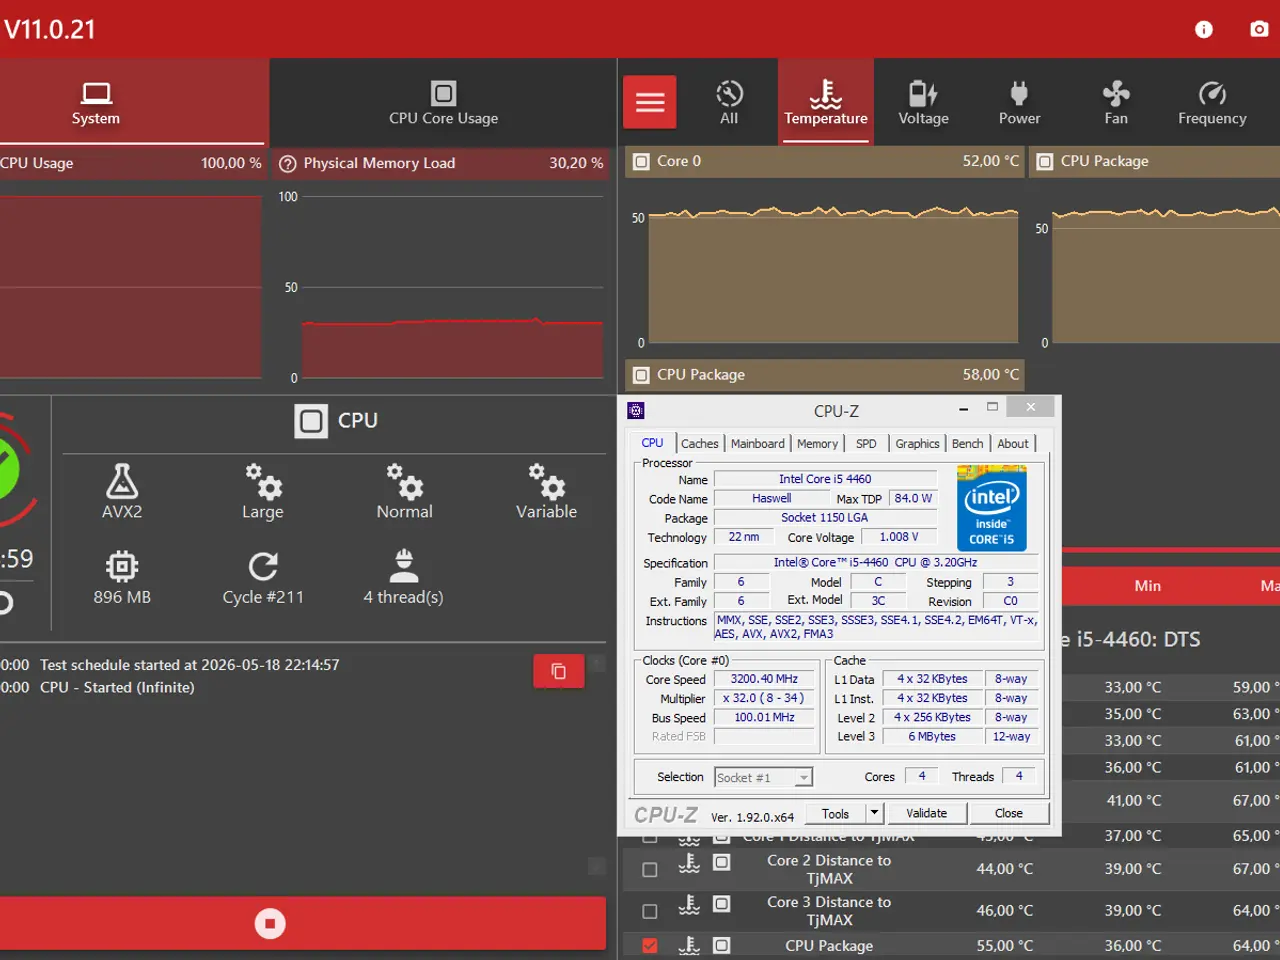Viewport: 1280px width, 960px height.
Task: Click the Core Speed 3200.40 MHz value
Action: tap(764, 679)
